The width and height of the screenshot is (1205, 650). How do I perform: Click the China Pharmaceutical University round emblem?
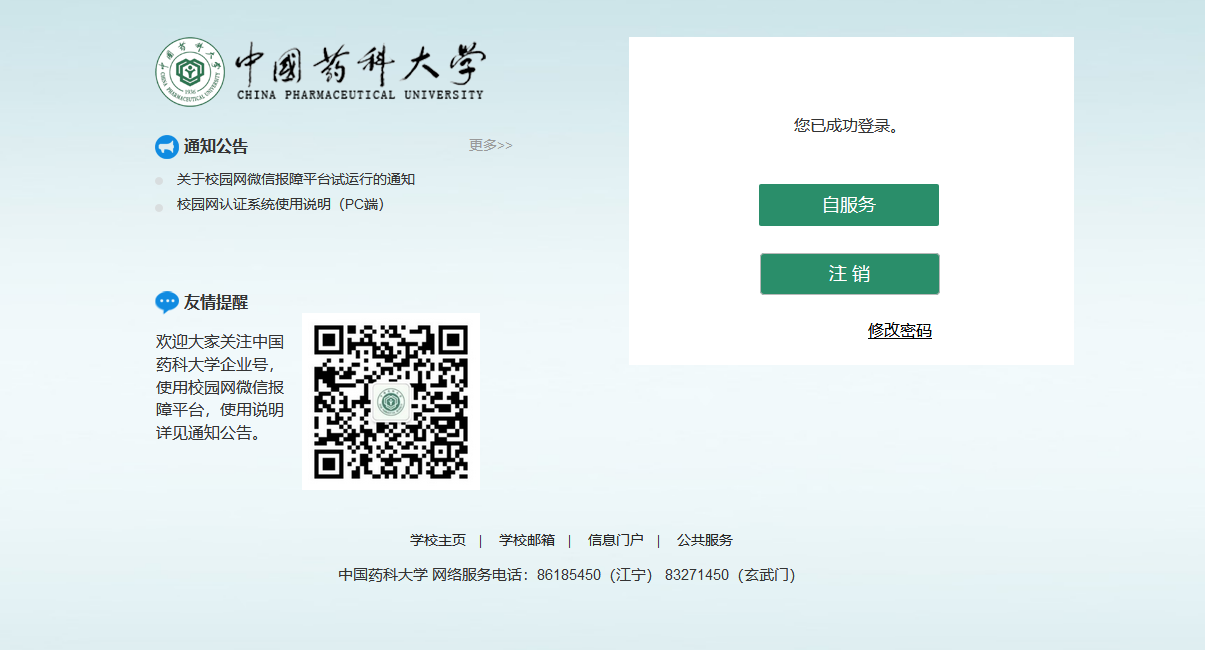tap(190, 72)
